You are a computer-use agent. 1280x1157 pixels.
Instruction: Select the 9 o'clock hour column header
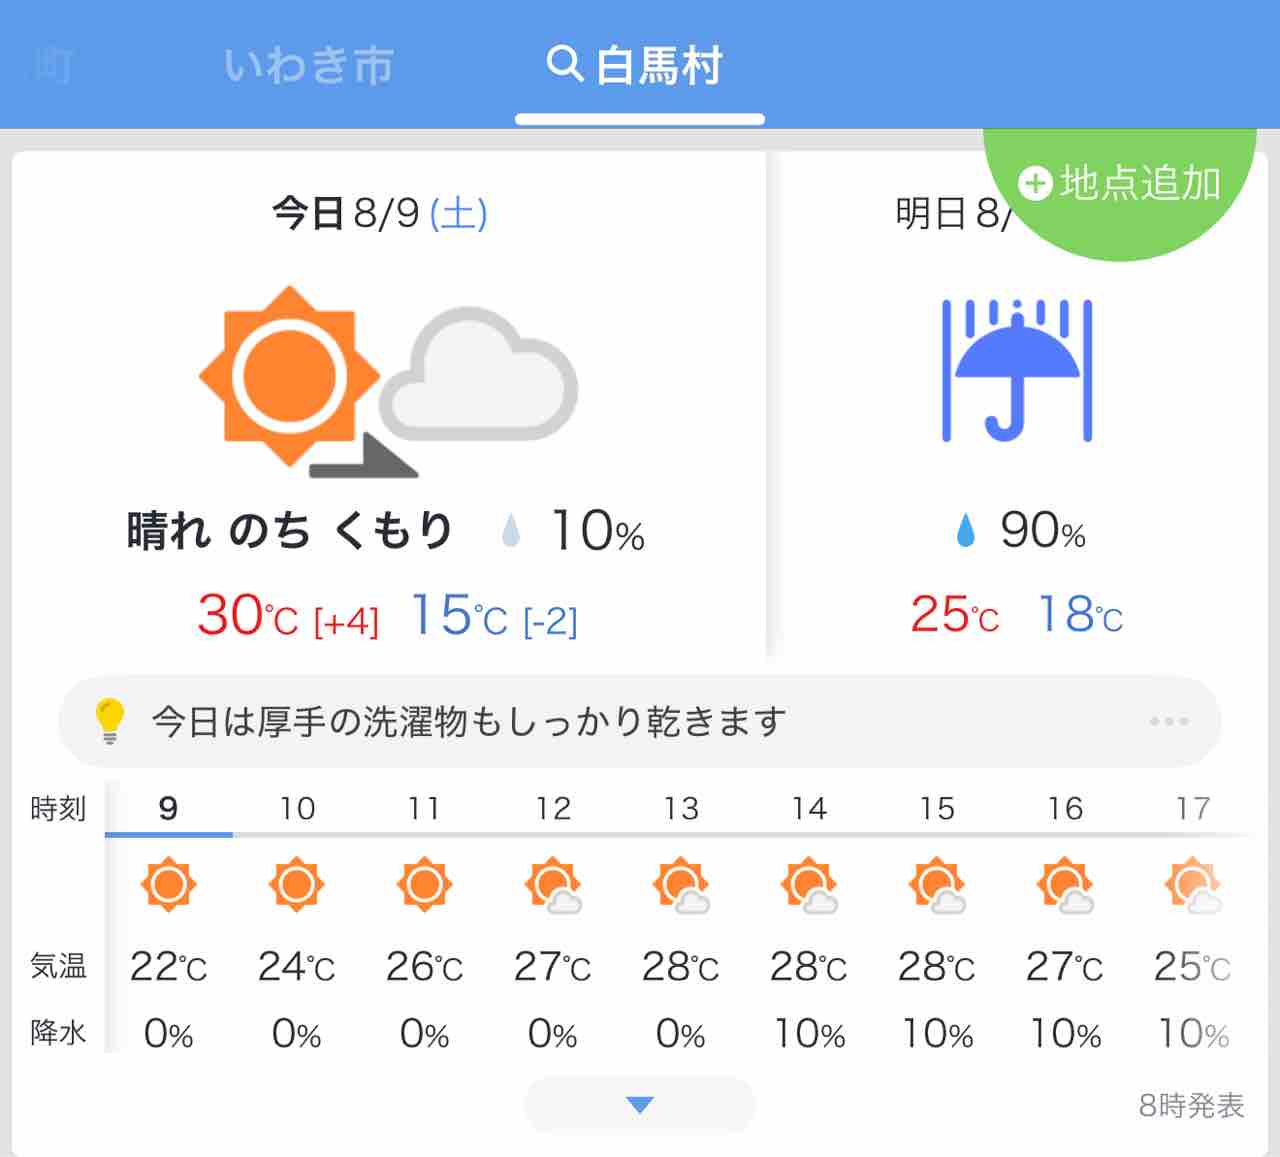pos(168,808)
